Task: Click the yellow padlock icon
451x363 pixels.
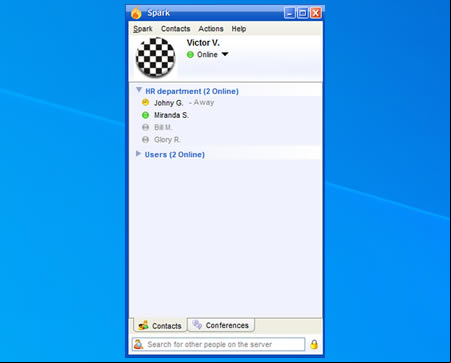Action: tap(314, 344)
